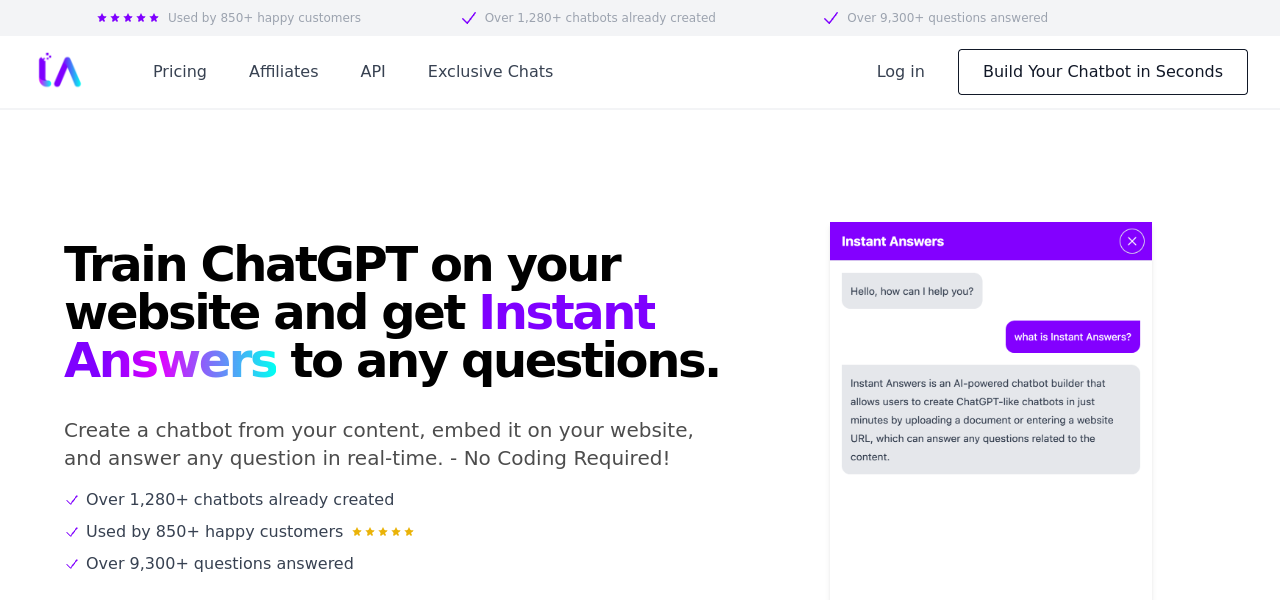Click the Instant Answers logo icon
The image size is (1280, 600).
60,71
